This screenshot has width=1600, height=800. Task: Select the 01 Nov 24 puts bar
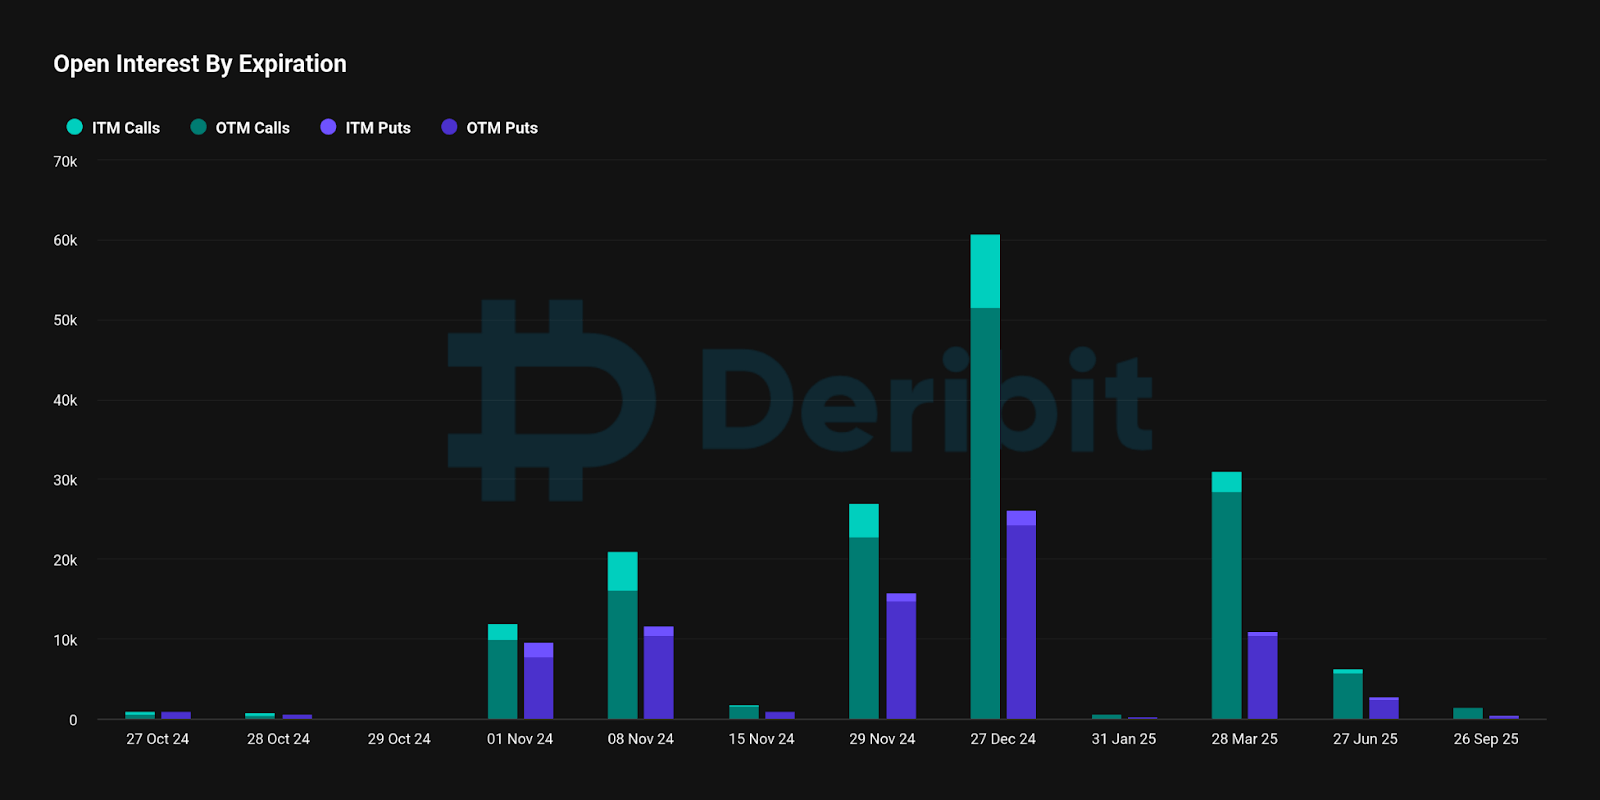pyautogui.click(x=538, y=681)
